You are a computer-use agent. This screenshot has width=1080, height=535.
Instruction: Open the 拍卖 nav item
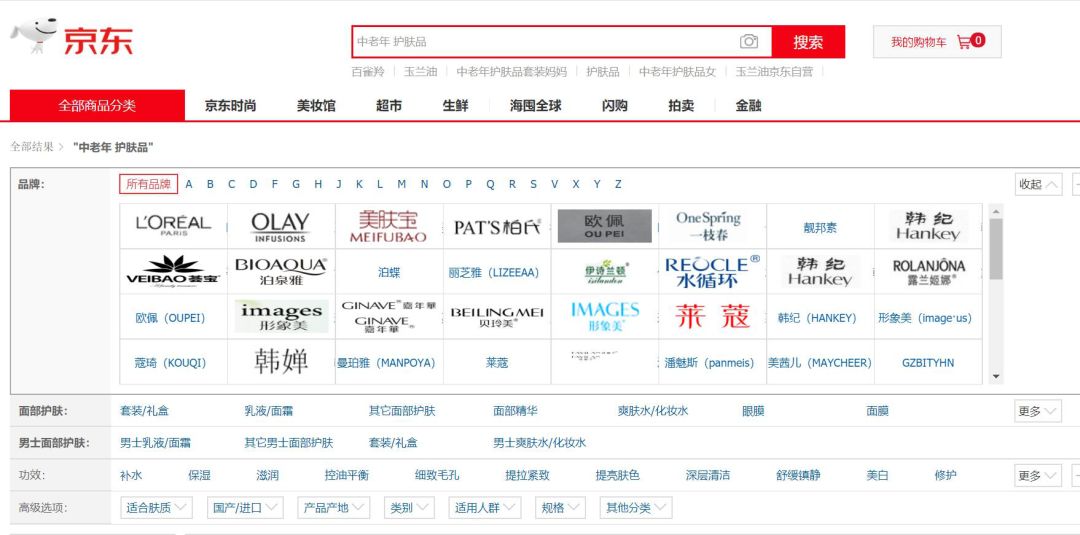click(681, 106)
